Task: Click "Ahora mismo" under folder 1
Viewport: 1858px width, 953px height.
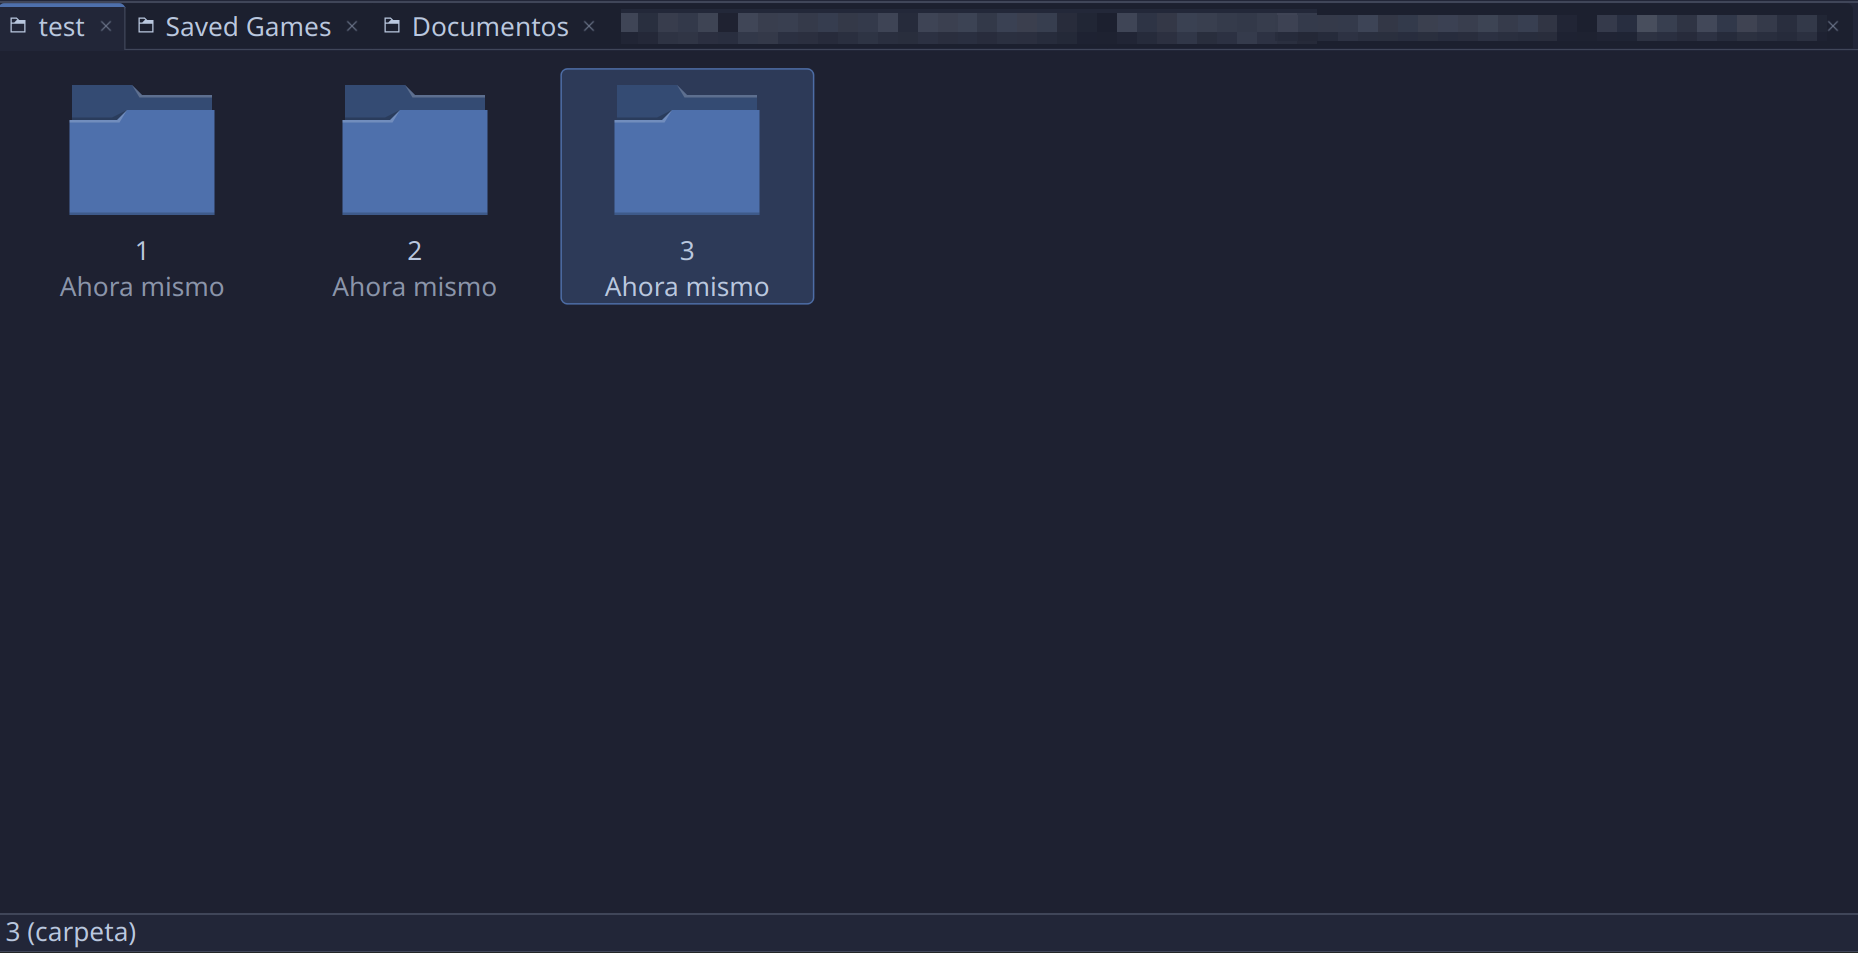Action: [141, 287]
